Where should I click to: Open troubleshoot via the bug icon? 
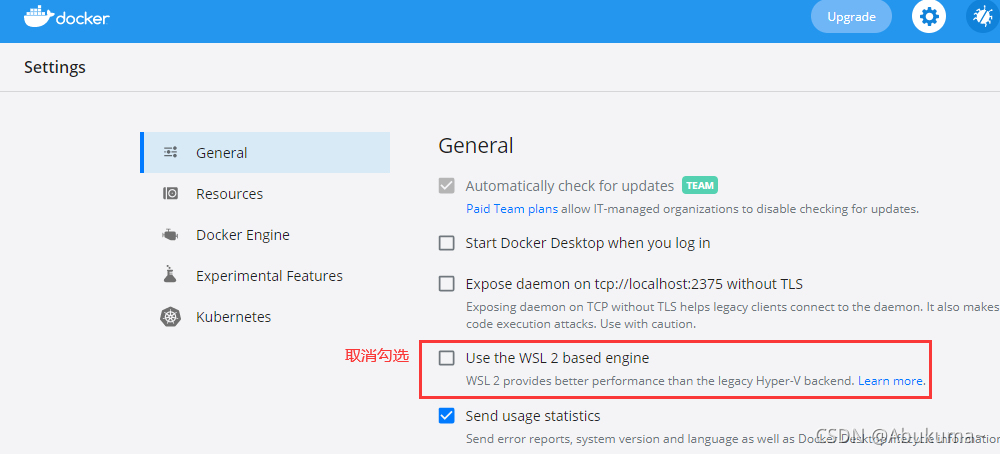pos(983,17)
